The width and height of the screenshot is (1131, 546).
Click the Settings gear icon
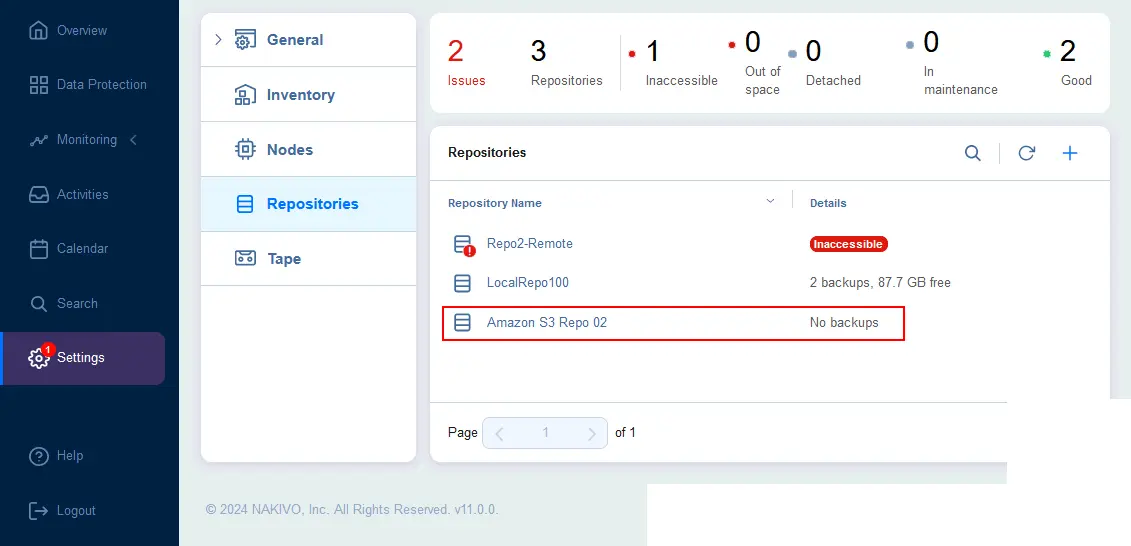pyautogui.click(x=38, y=358)
